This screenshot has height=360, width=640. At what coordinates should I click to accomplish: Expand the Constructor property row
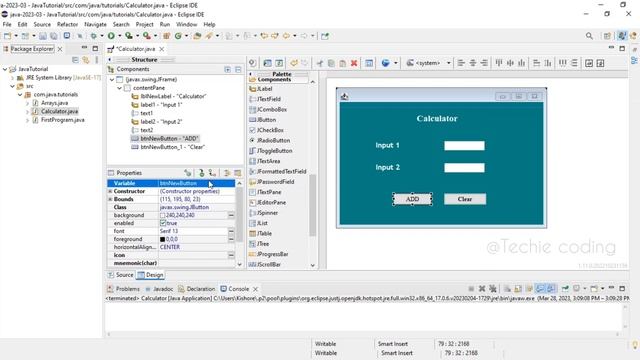click(x=110, y=191)
